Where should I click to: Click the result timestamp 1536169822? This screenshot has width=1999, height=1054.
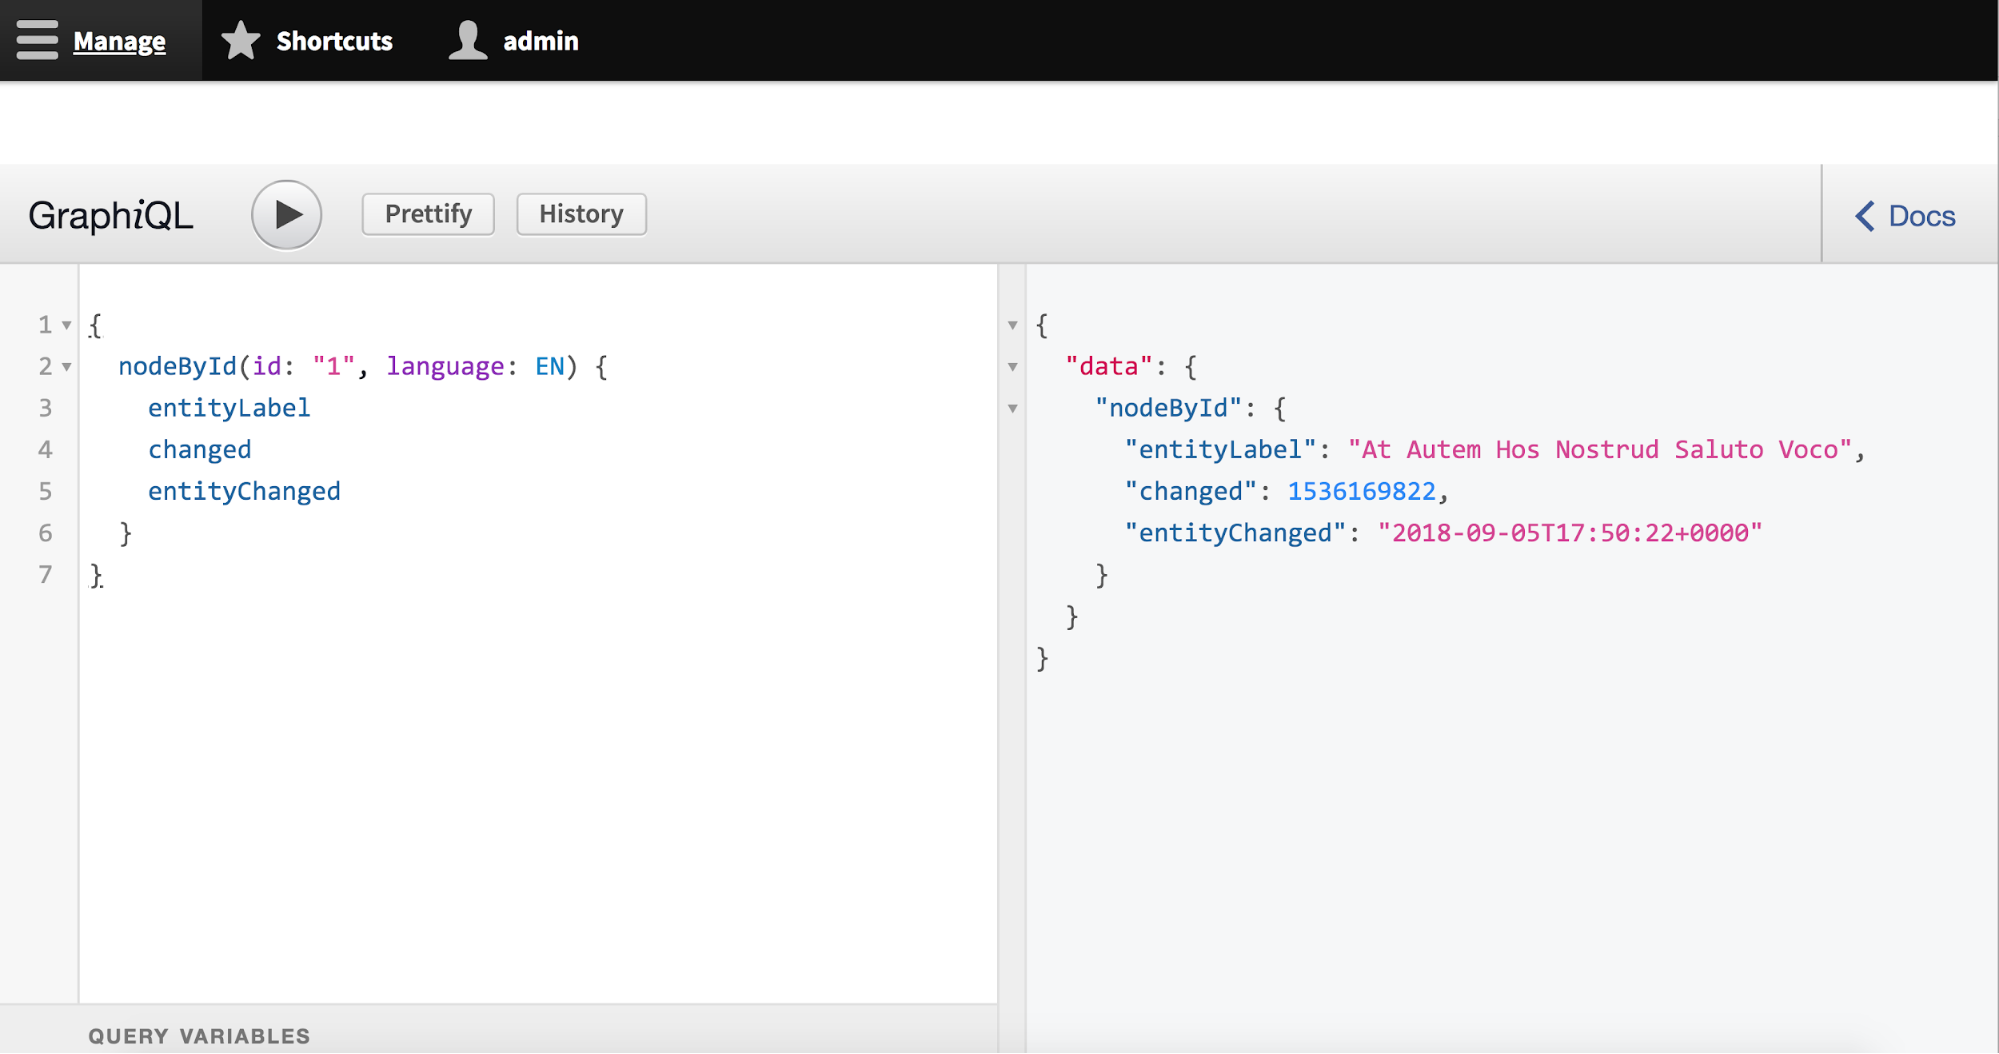coord(1361,492)
